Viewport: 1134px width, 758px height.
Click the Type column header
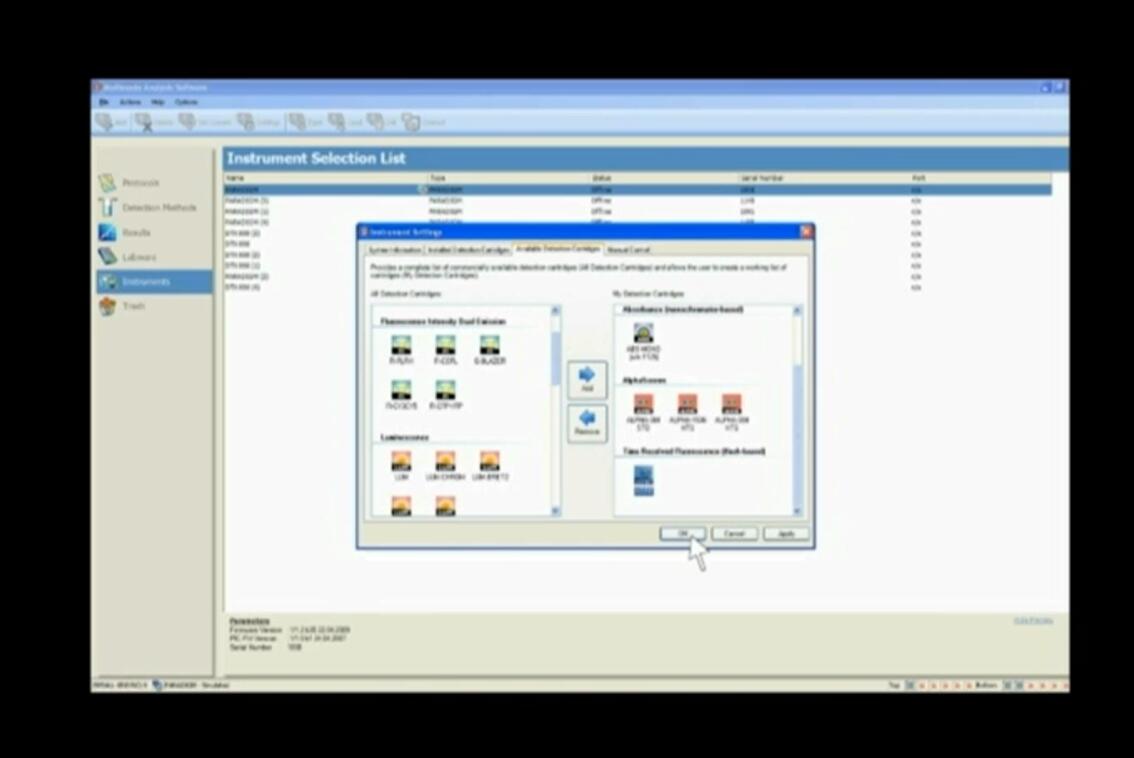[508, 178]
